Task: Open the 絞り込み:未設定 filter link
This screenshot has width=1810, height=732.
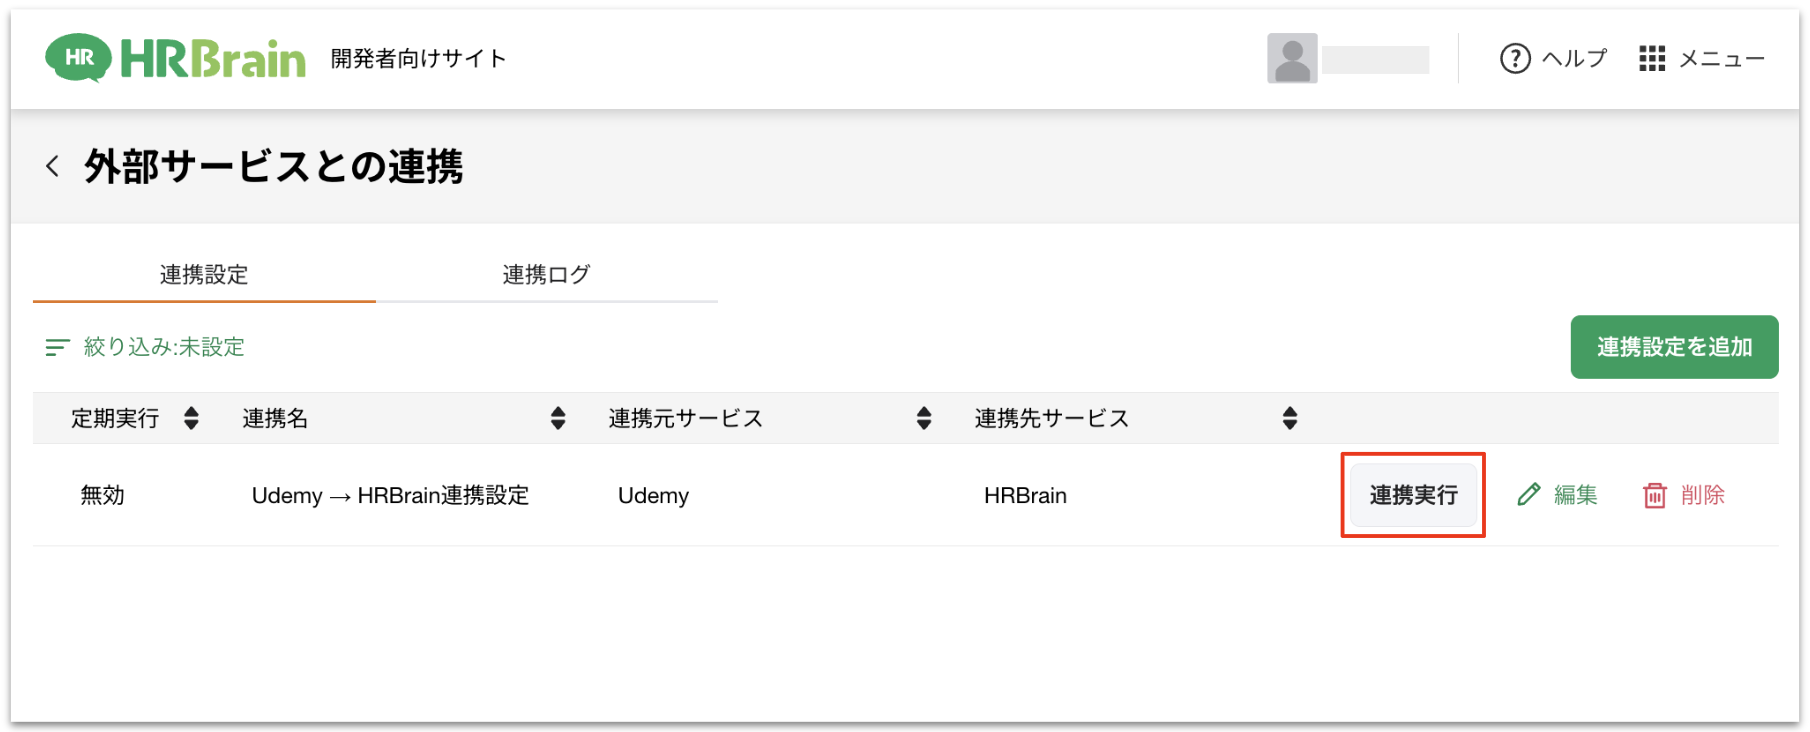Action: pos(164,347)
